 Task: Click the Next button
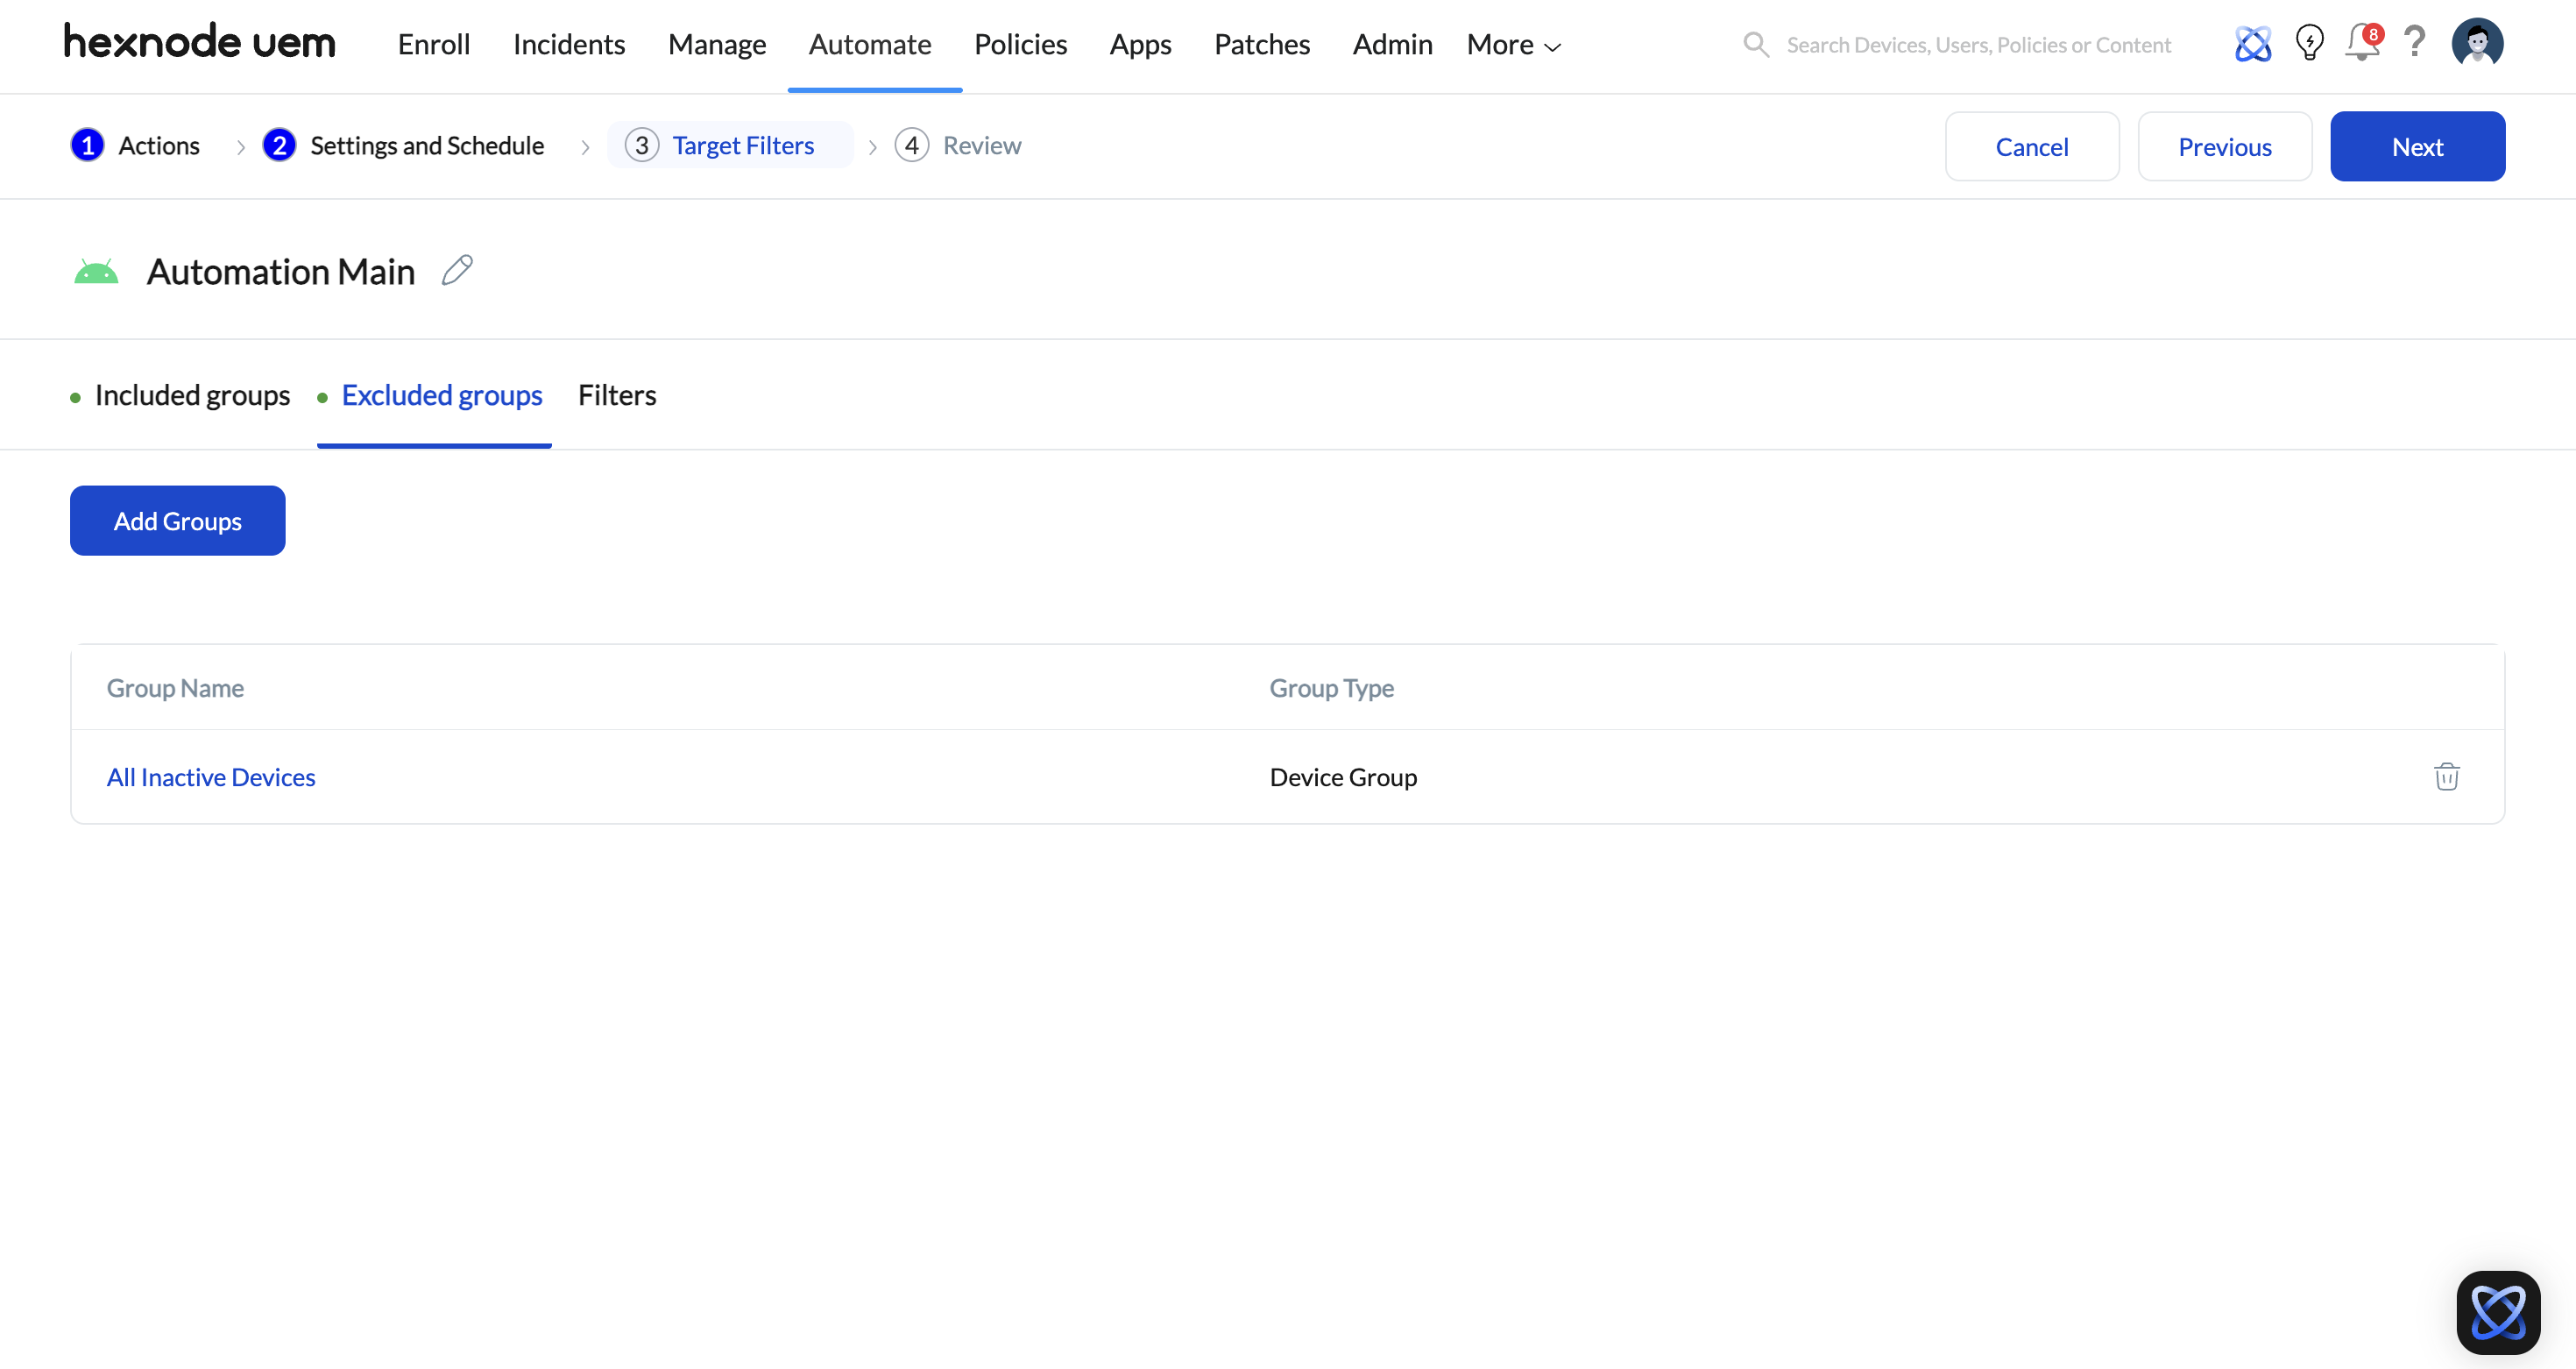(2416, 147)
